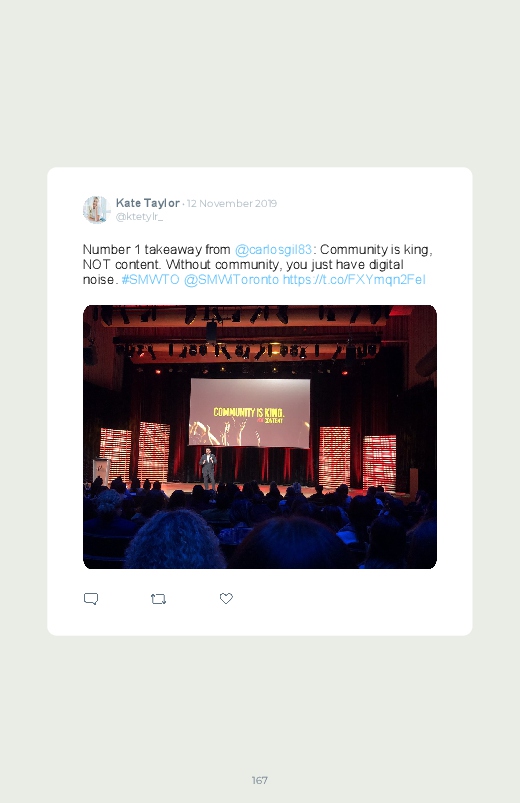520x803 pixels.
Task: Open the @SMWiToronto mention link
Action: [x=231, y=280]
